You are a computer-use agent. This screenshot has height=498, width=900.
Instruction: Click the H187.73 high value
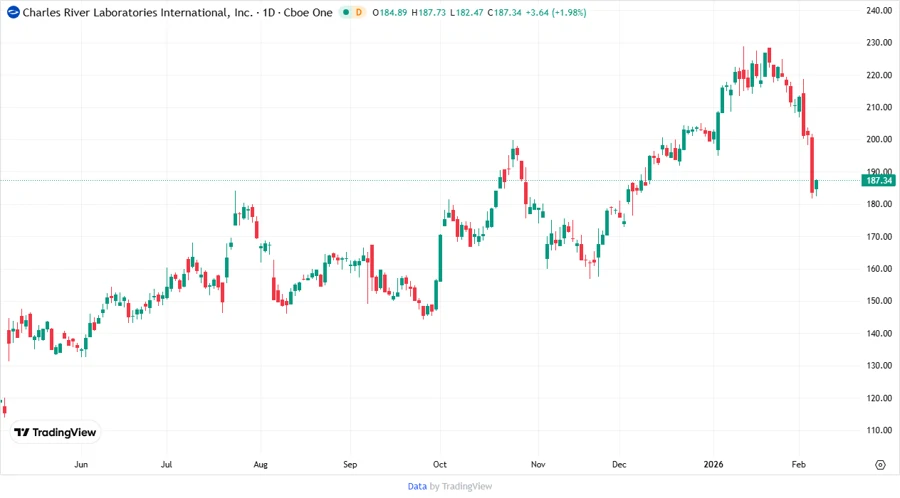(429, 12)
